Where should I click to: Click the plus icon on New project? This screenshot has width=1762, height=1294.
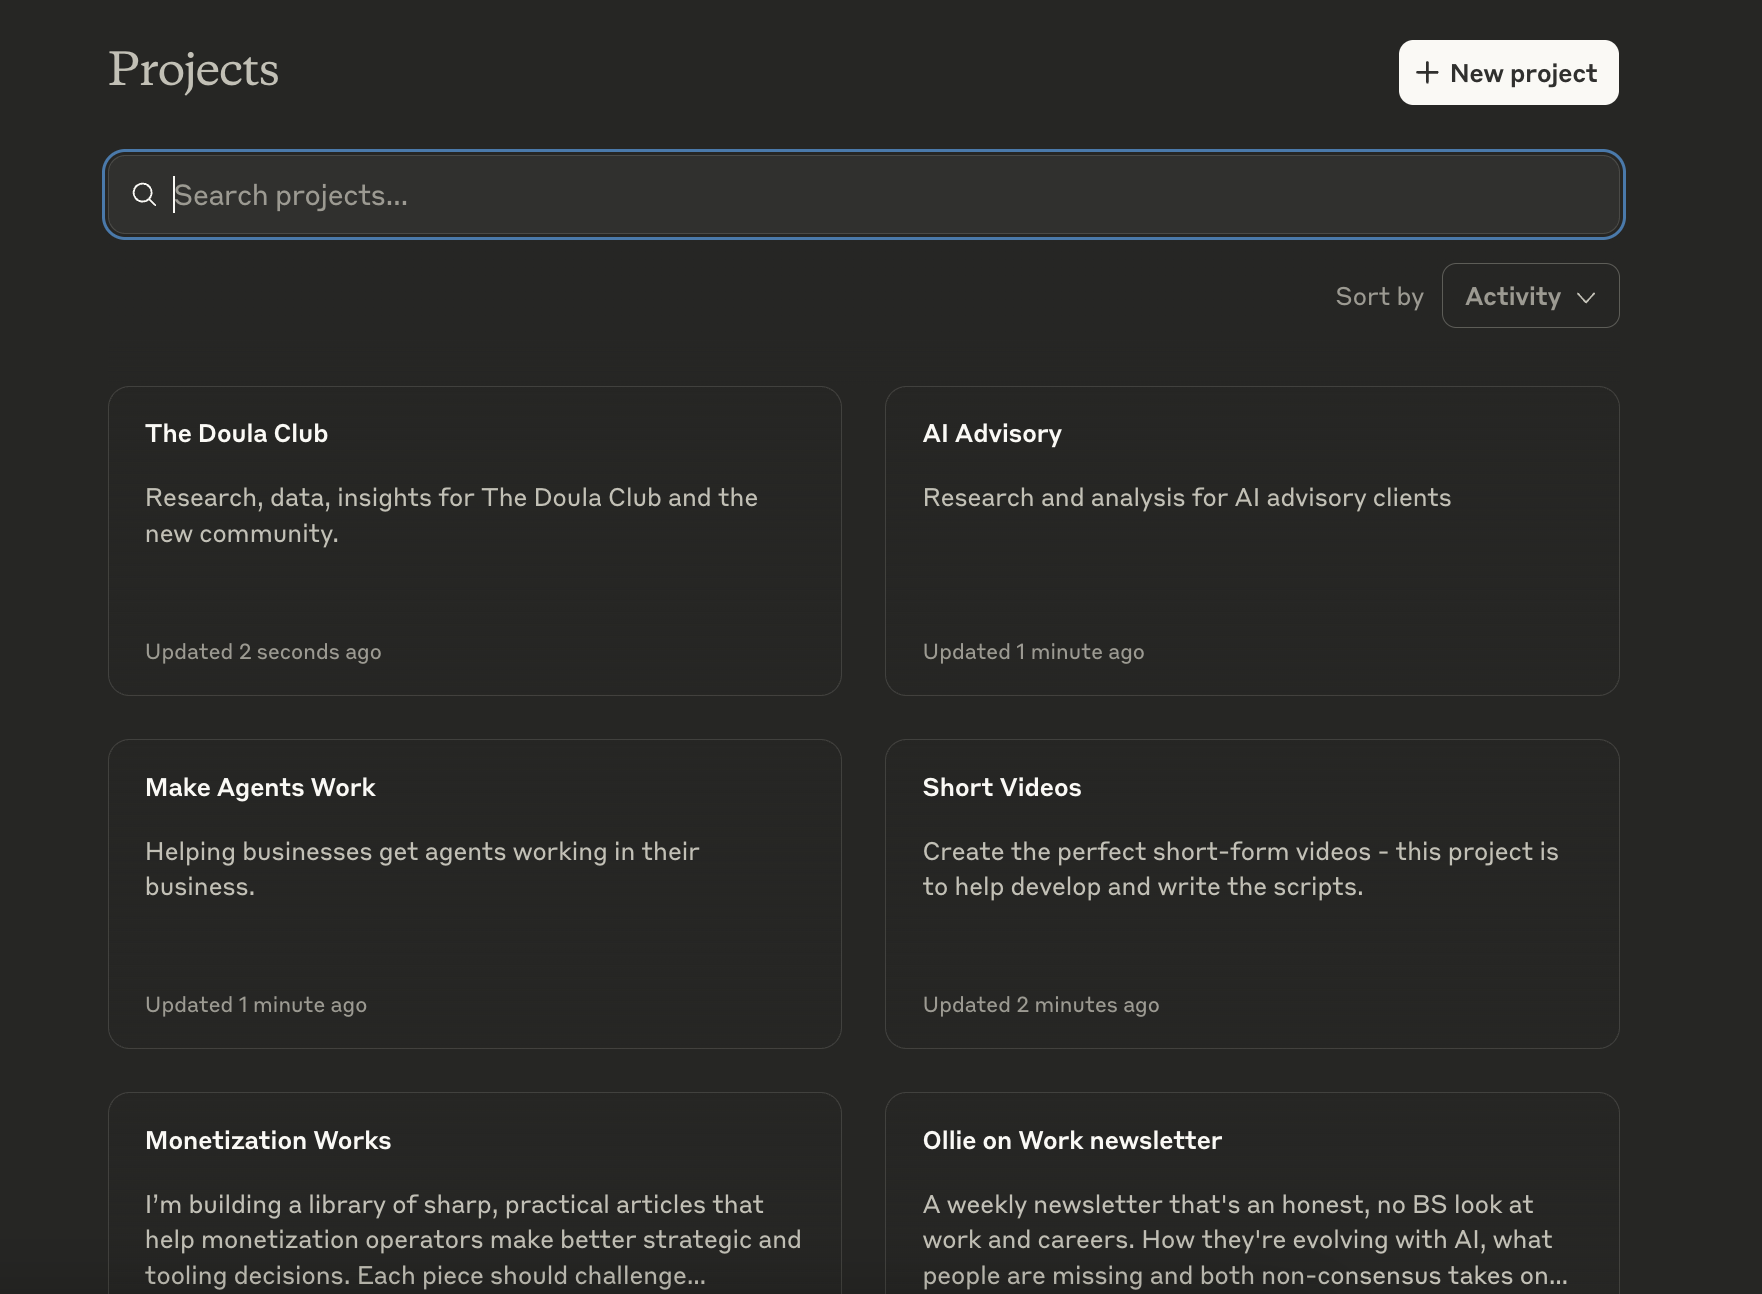[1427, 73]
